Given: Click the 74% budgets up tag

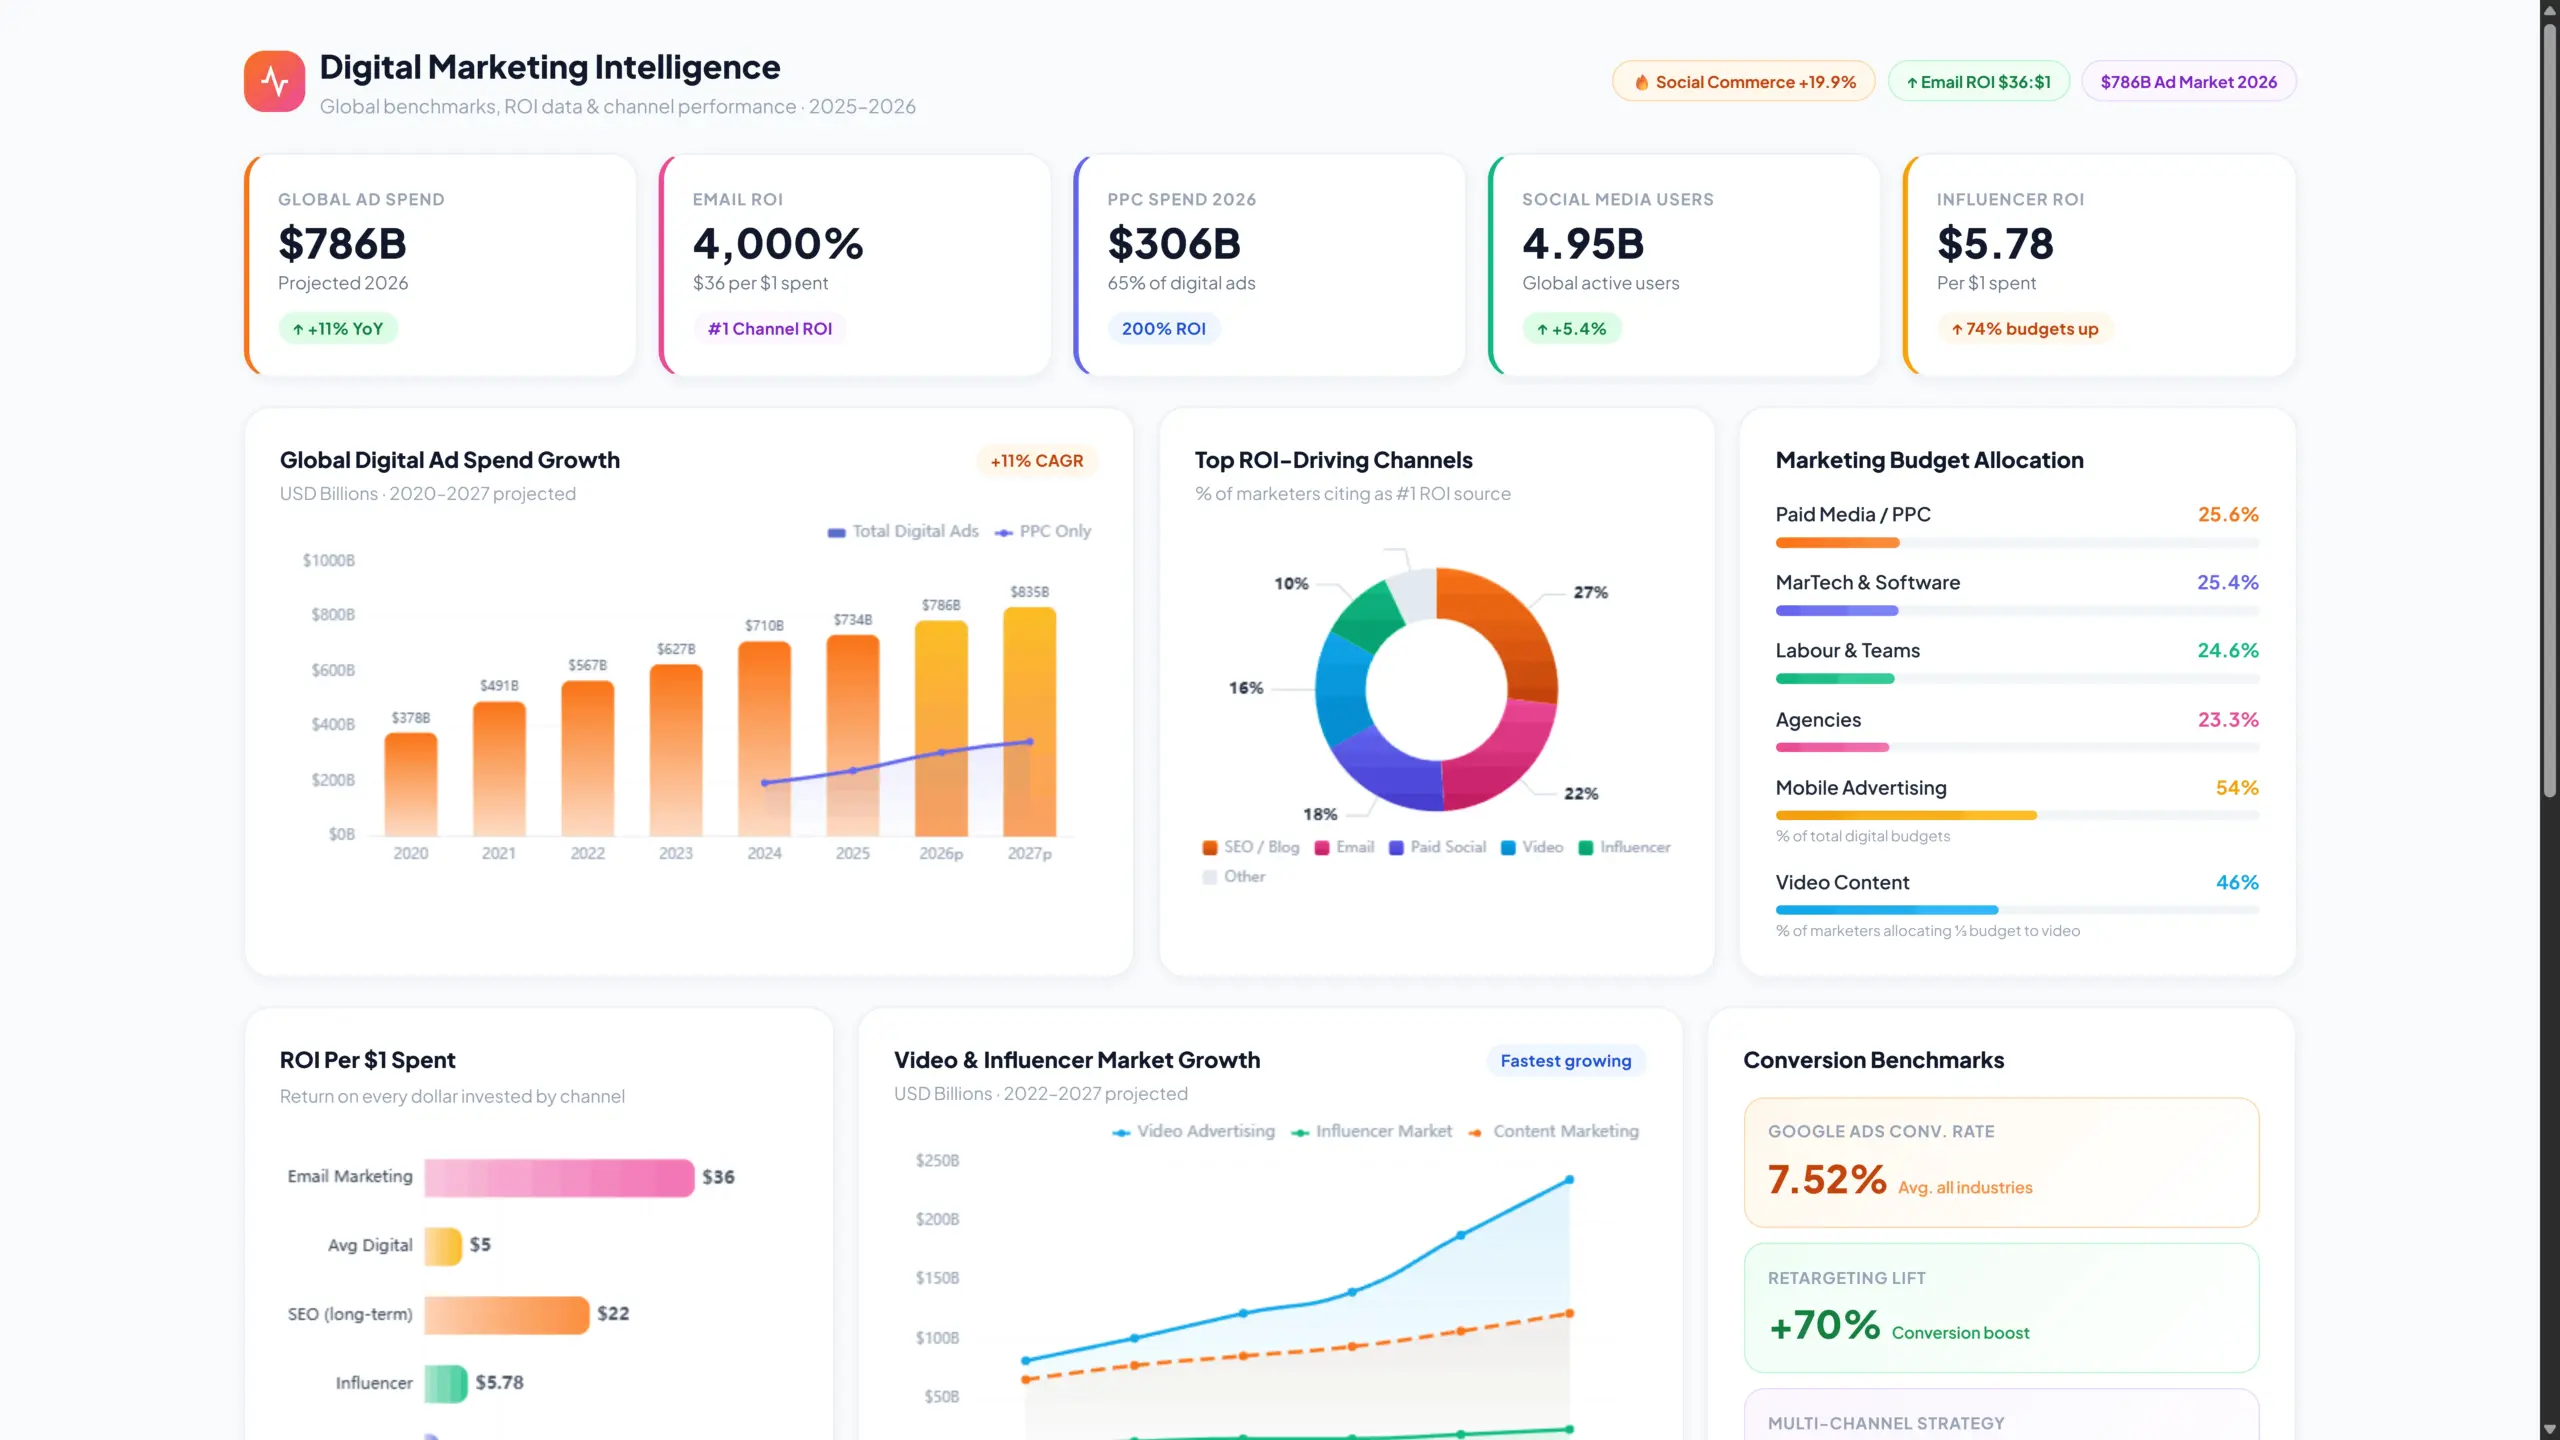Looking at the screenshot, I should tap(2024, 329).
